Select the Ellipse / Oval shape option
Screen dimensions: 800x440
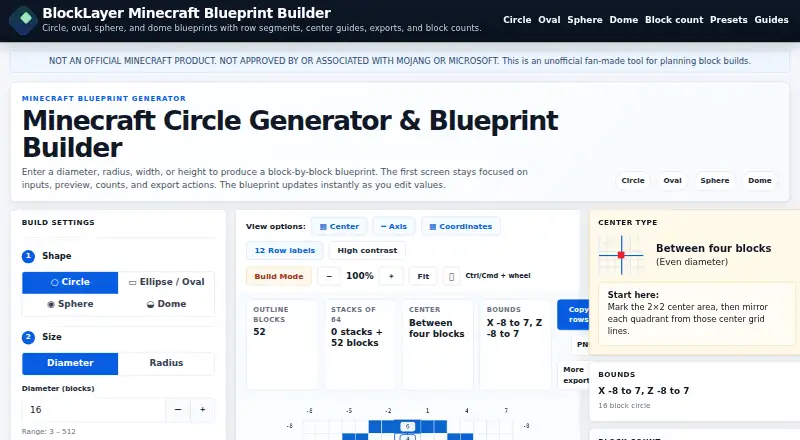tap(166, 282)
